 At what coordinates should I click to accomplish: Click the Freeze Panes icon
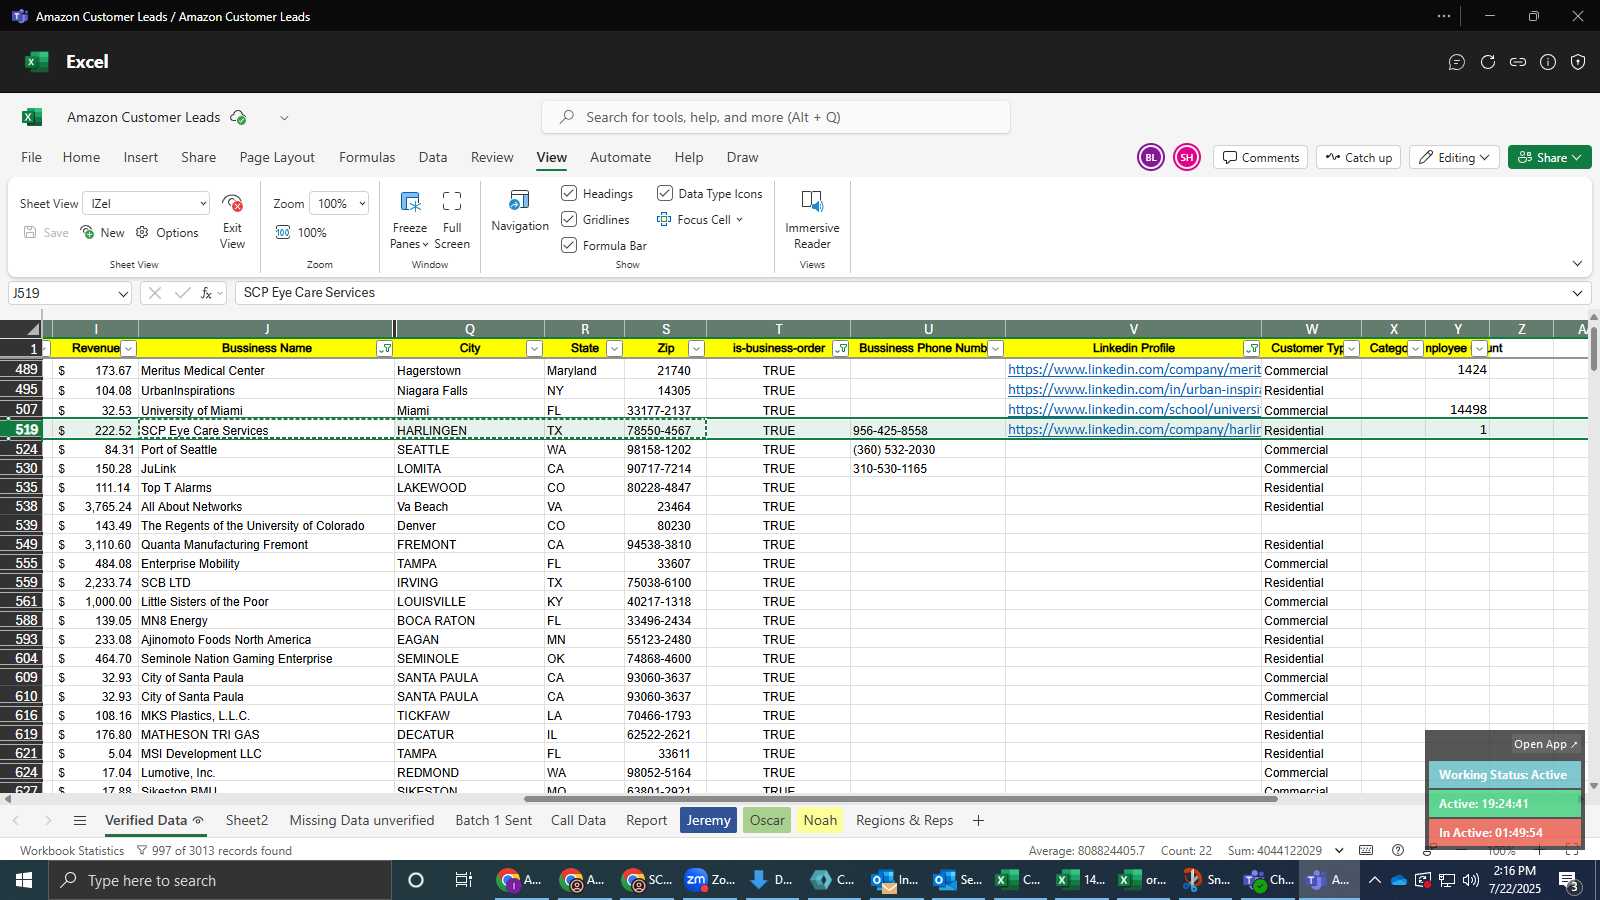click(x=410, y=202)
